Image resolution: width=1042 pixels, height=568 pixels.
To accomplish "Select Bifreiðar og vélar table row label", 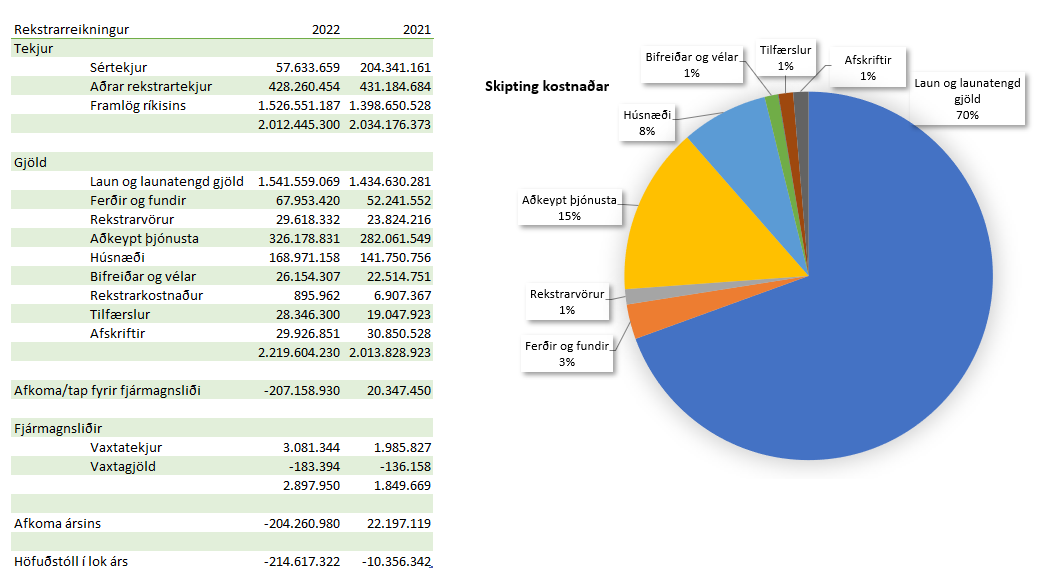I will 143,276.
